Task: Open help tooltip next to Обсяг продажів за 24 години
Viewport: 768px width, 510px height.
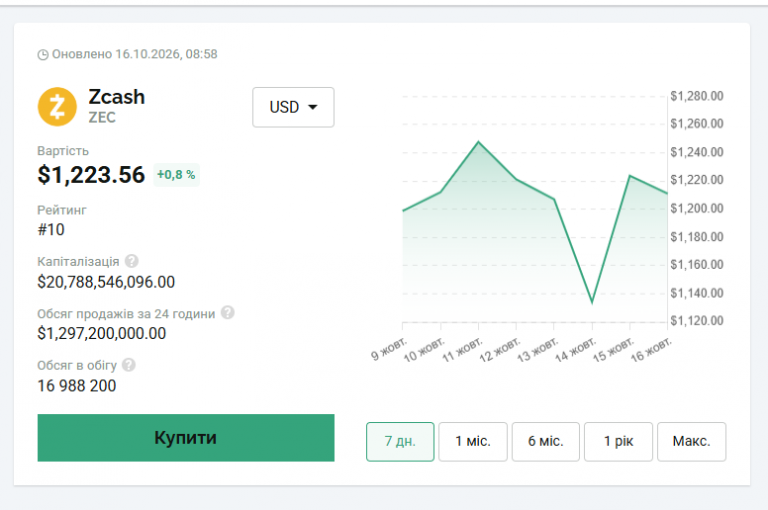Action: click(x=227, y=313)
